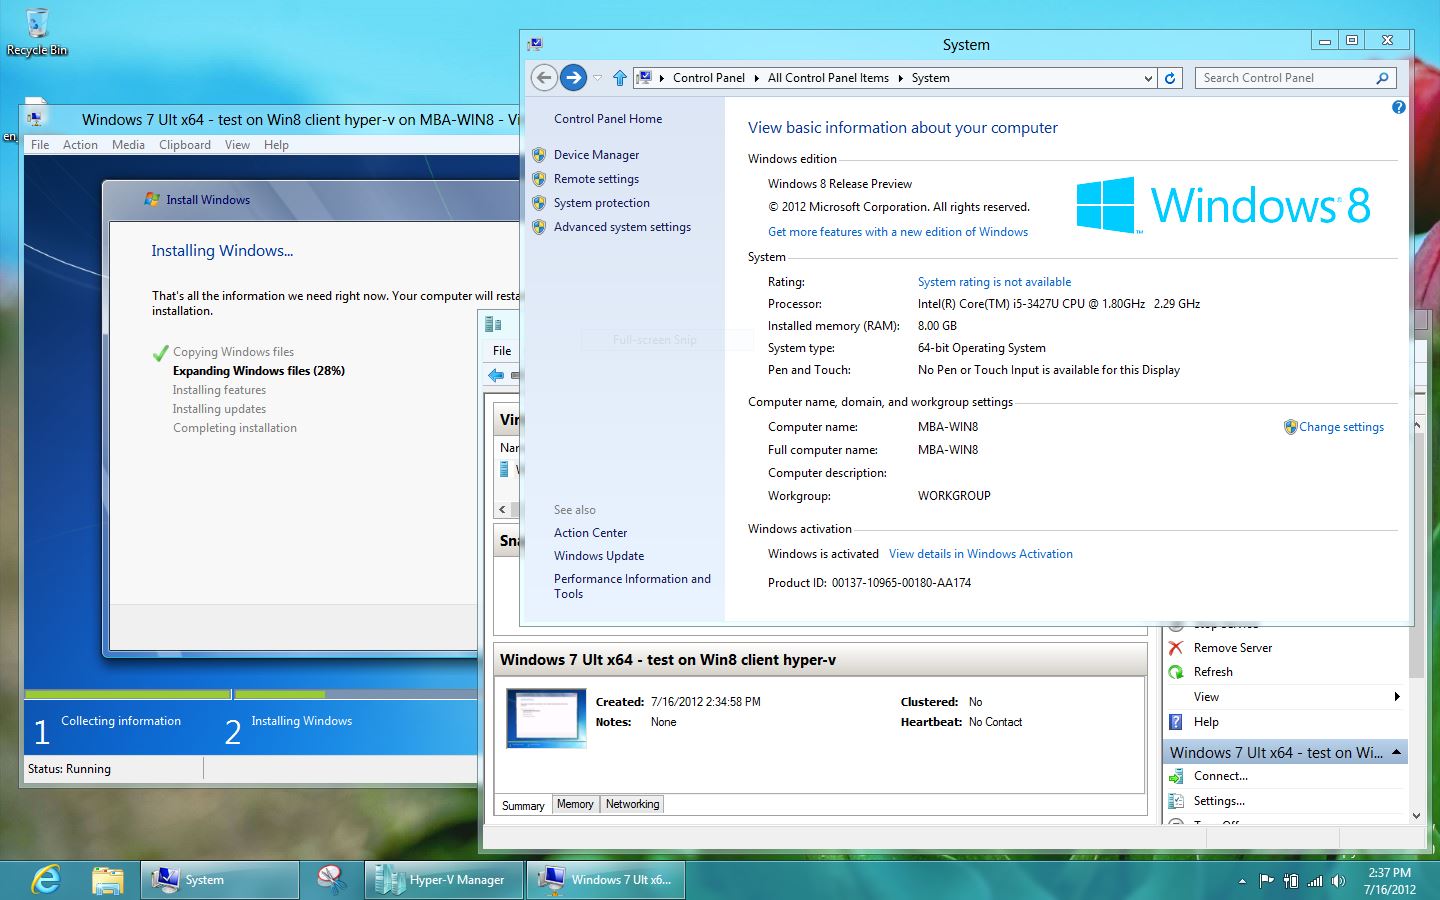
Task: Click the red X Remove Server icon
Action: click(1176, 648)
